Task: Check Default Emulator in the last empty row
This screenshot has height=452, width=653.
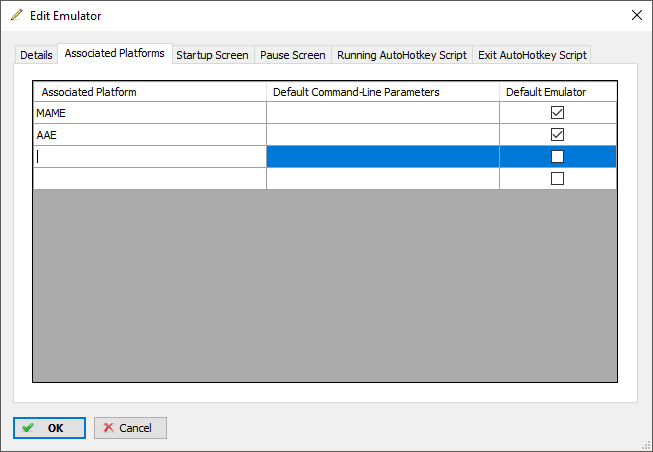Action: (x=557, y=179)
